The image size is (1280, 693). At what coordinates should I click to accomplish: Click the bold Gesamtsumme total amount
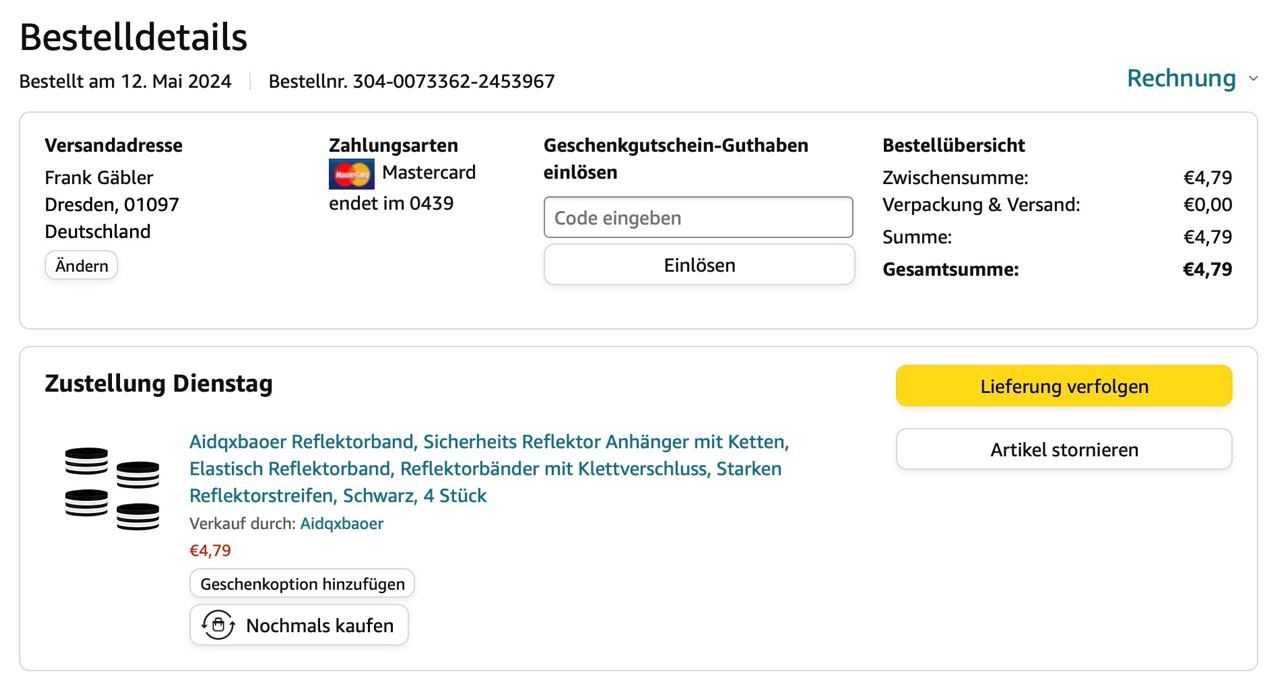tap(1207, 269)
